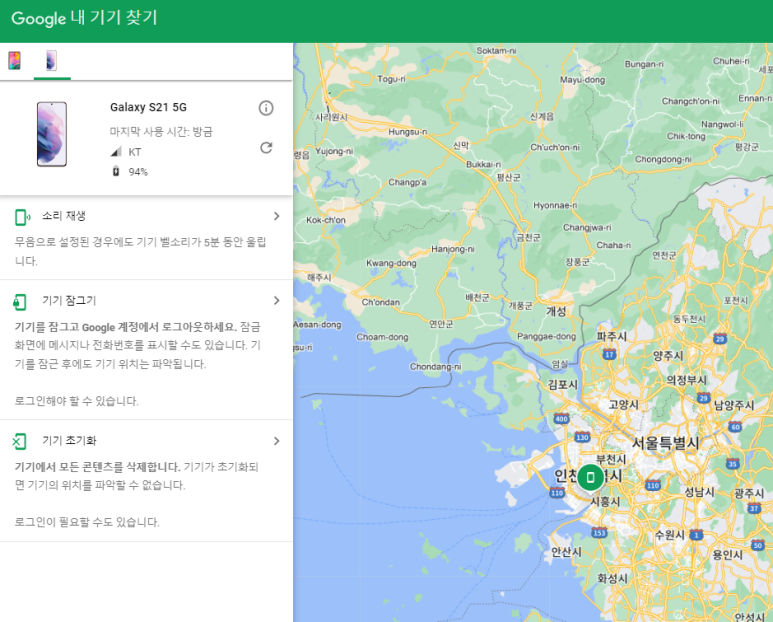Click route 50 highway shield on map
The image size is (773, 622).
(758, 545)
